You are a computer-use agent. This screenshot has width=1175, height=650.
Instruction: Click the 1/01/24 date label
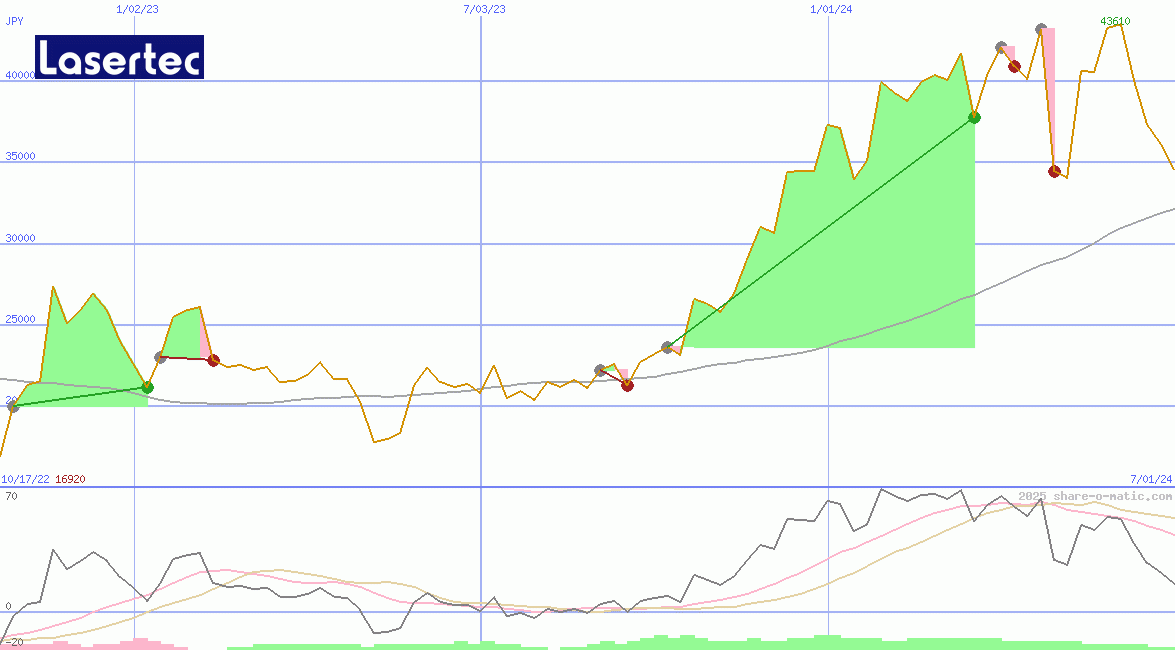831,9
